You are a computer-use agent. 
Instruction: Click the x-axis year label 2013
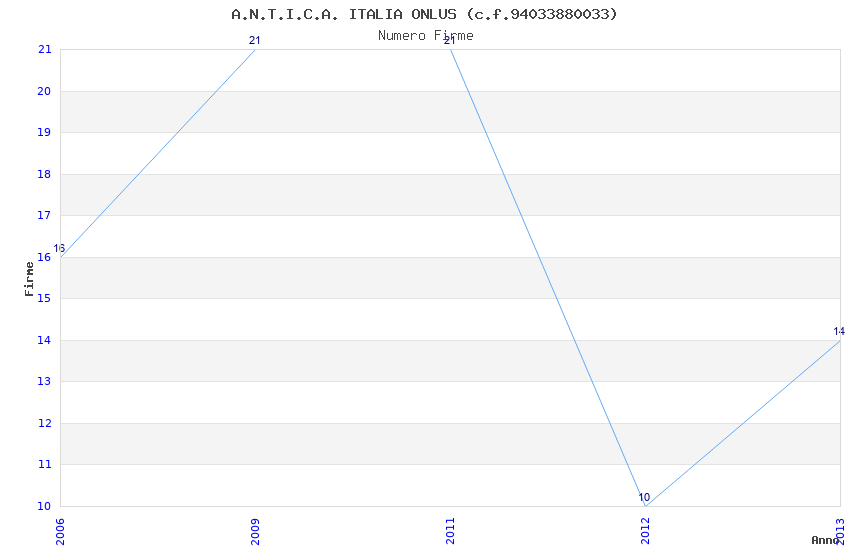pyautogui.click(x=840, y=532)
